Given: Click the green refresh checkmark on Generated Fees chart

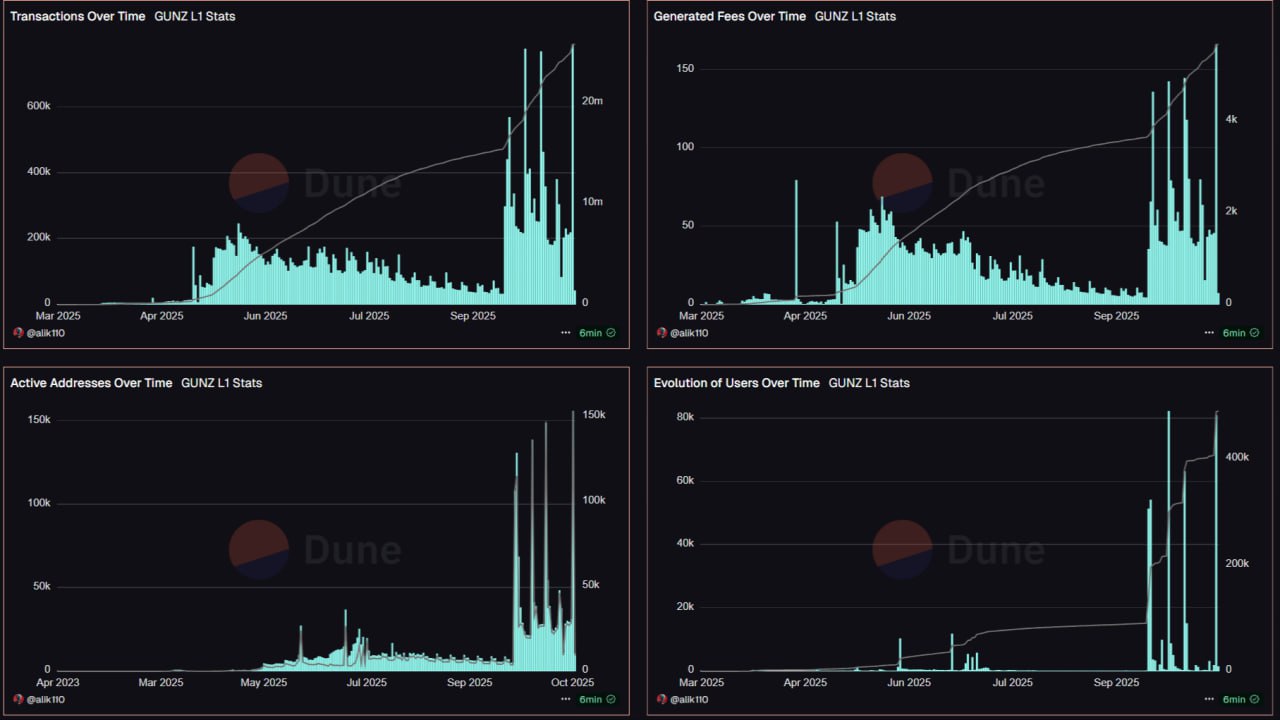Looking at the screenshot, I should click(1254, 333).
